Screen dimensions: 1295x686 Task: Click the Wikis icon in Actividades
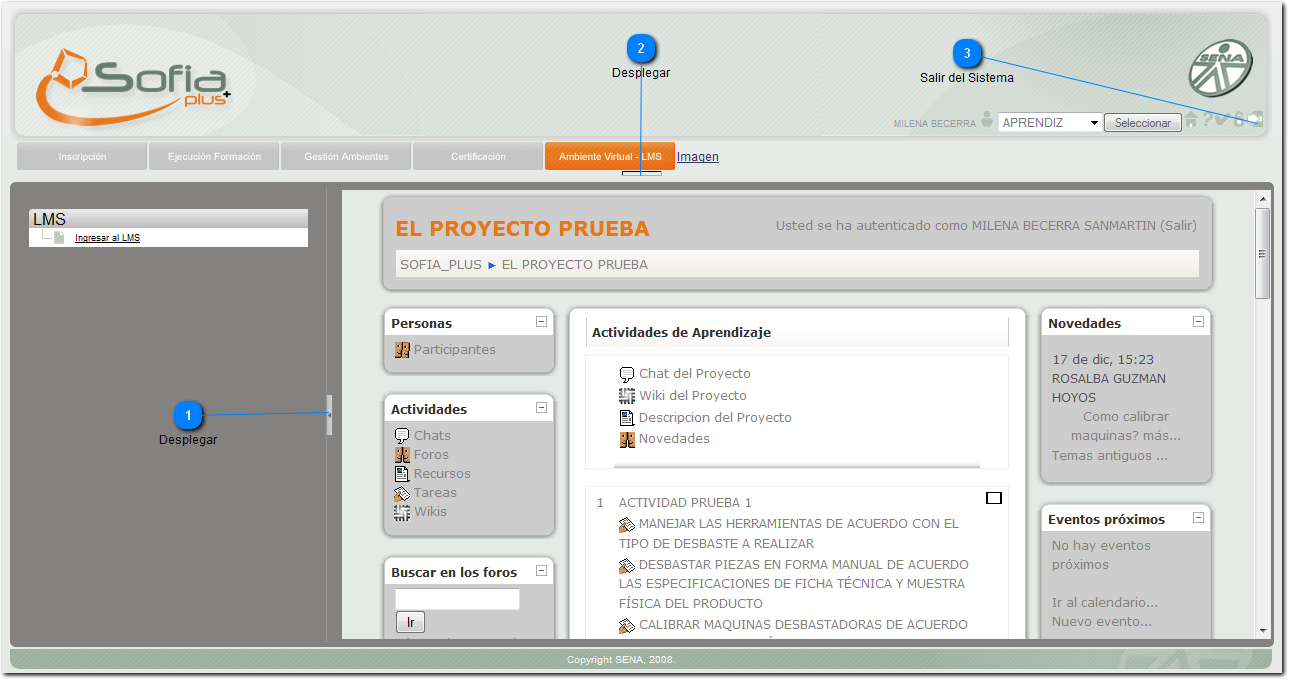pyautogui.click(x=402, y=512)
